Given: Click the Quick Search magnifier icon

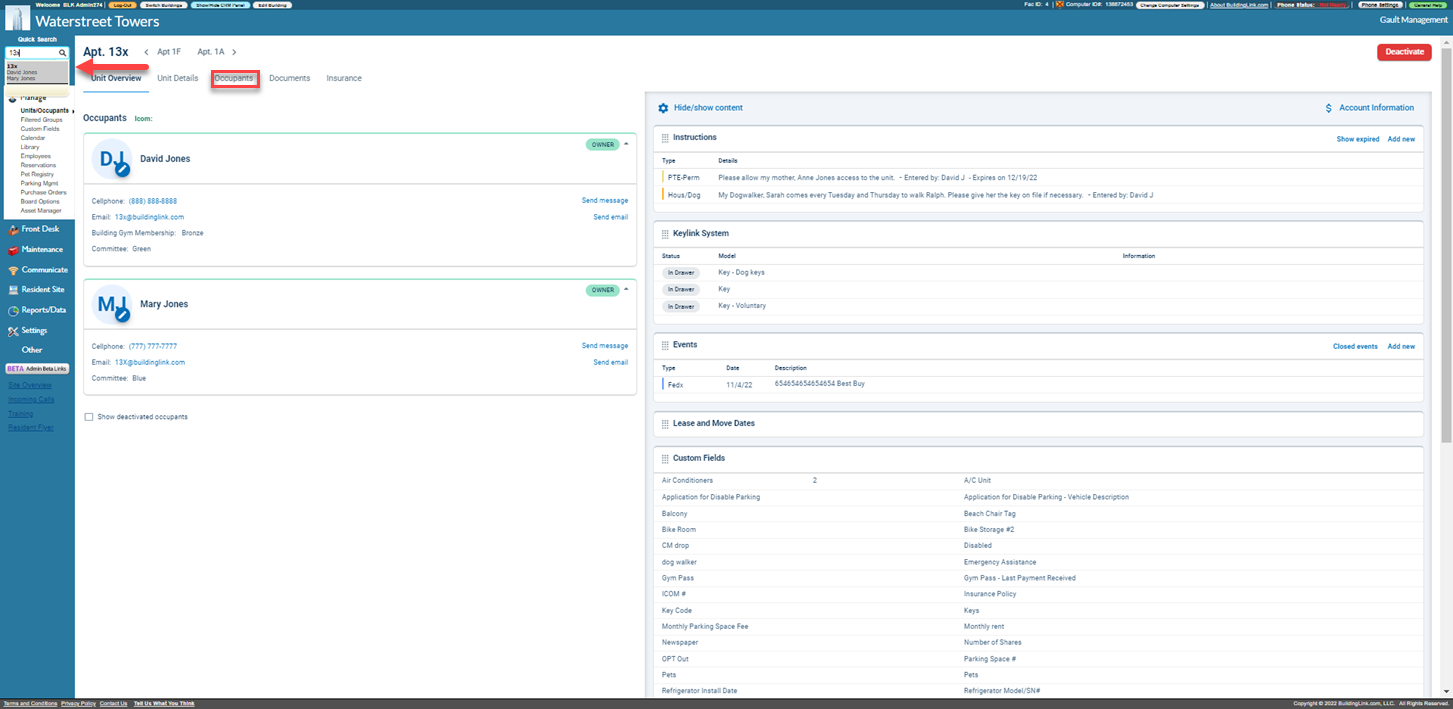Looking at the screenshot, I should (62, 53).
